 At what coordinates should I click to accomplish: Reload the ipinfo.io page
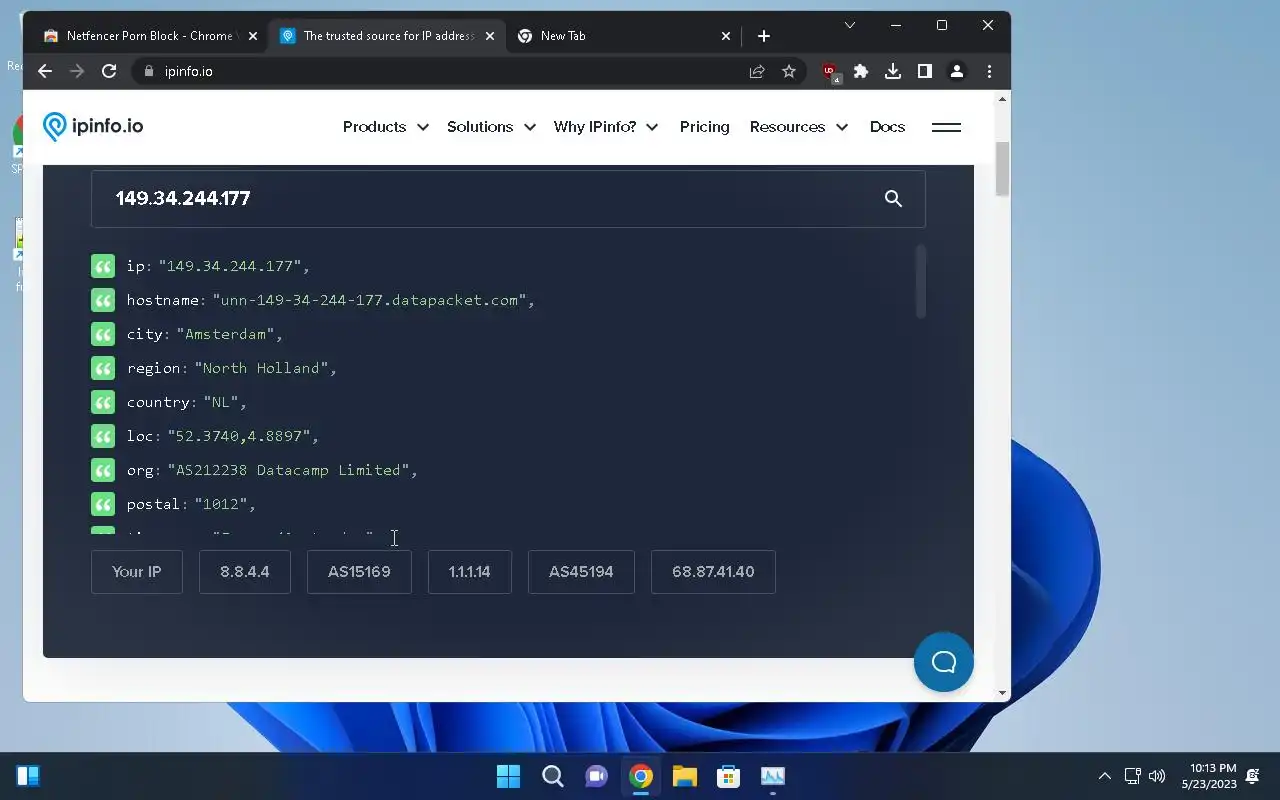[109, 71]
